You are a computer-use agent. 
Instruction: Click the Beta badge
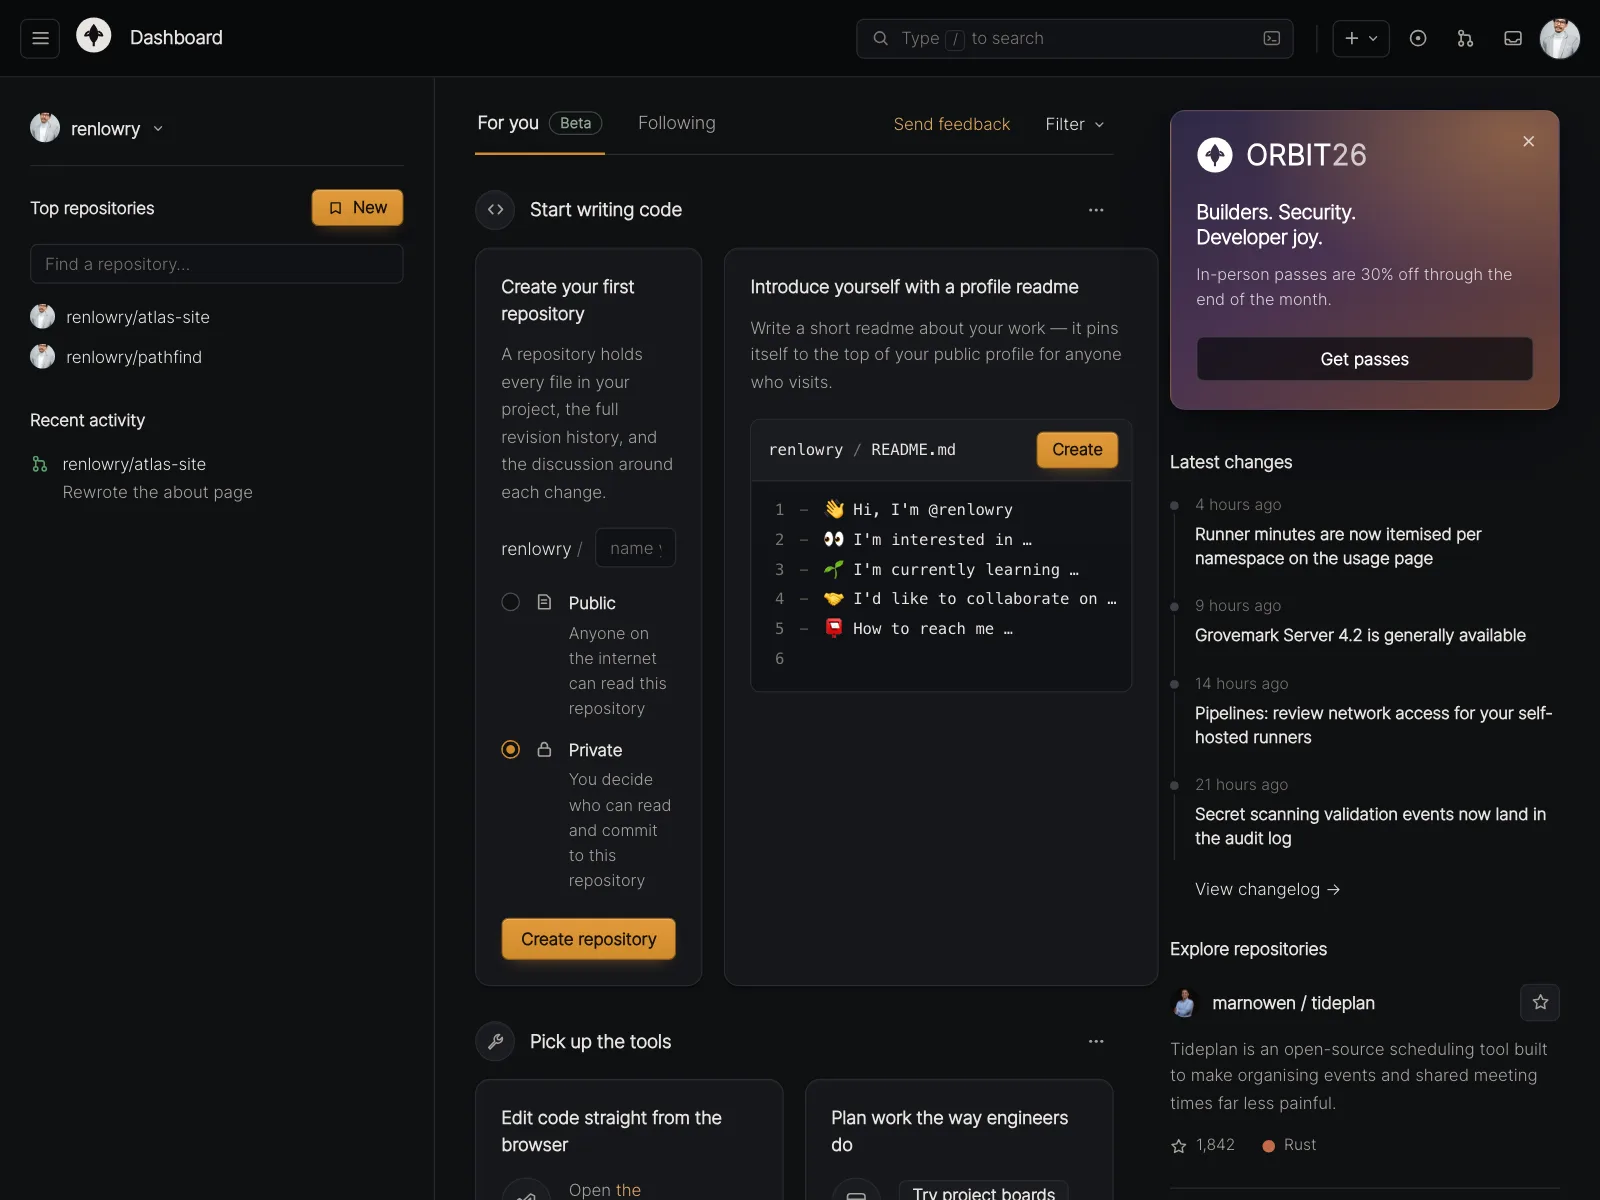[x=576, y=123]
